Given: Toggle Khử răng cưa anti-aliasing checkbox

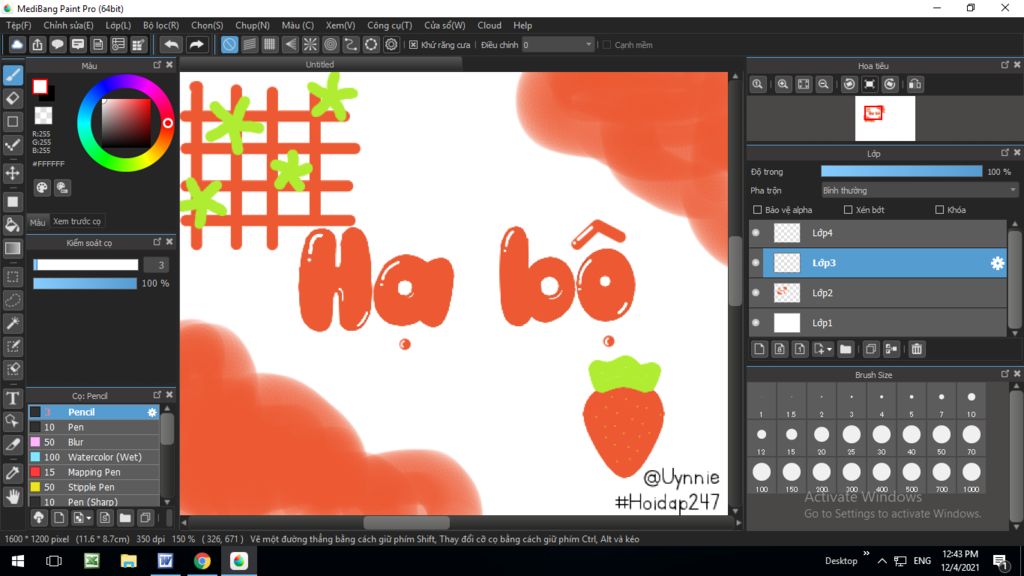Looking at the screenshot, I should click(413, 45).
